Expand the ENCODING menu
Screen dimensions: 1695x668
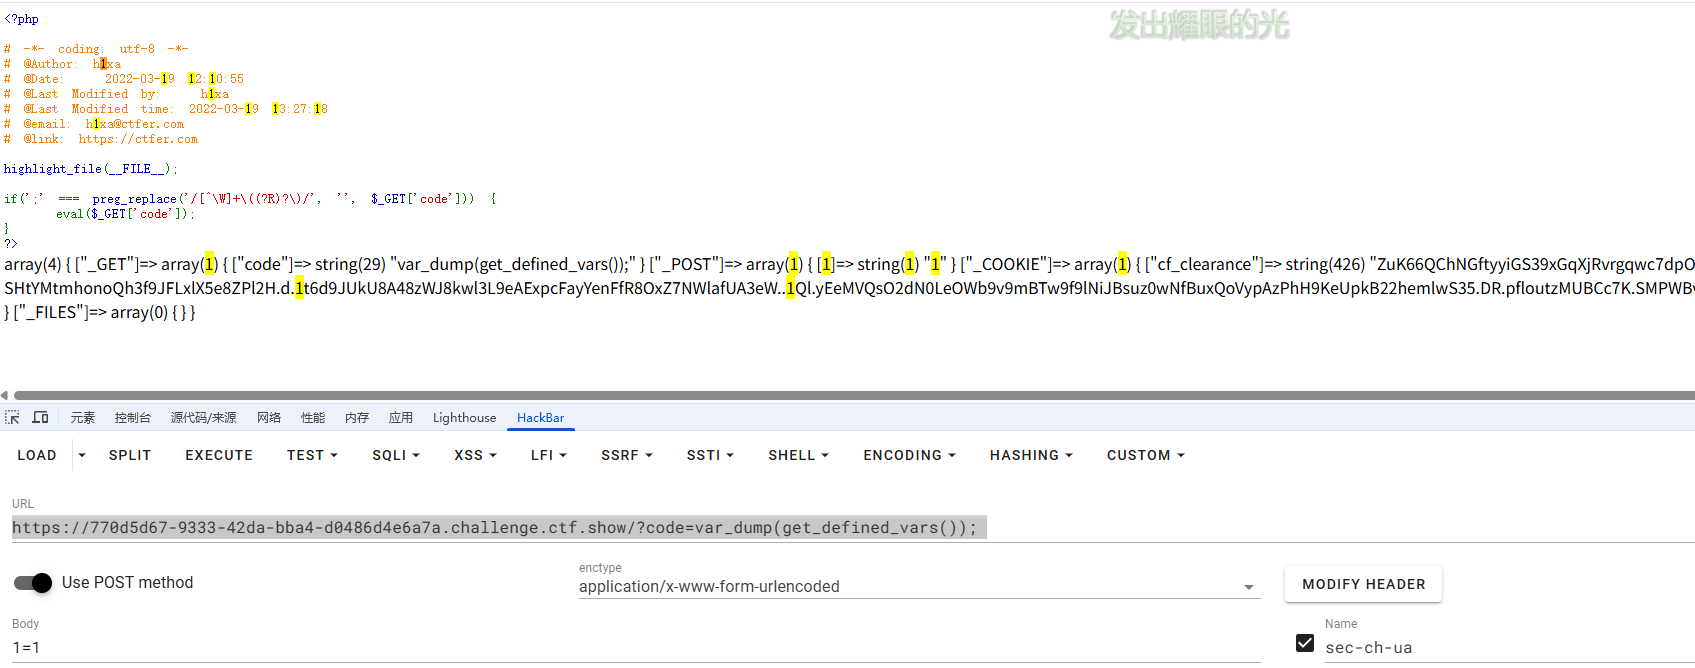(x=909, y=455)
